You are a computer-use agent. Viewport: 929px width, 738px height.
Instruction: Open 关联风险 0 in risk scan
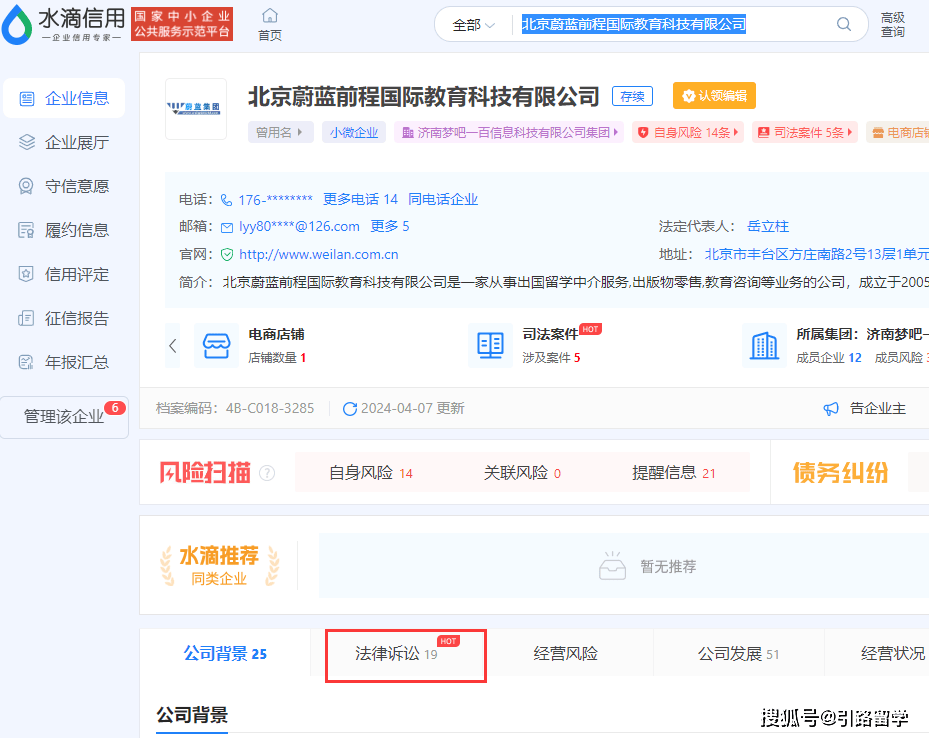[522, 473]
